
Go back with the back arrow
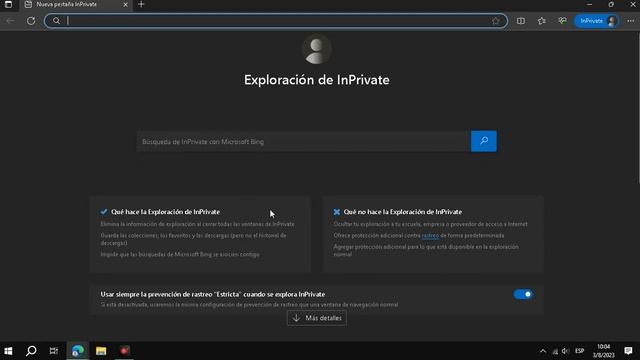point(10,21)
